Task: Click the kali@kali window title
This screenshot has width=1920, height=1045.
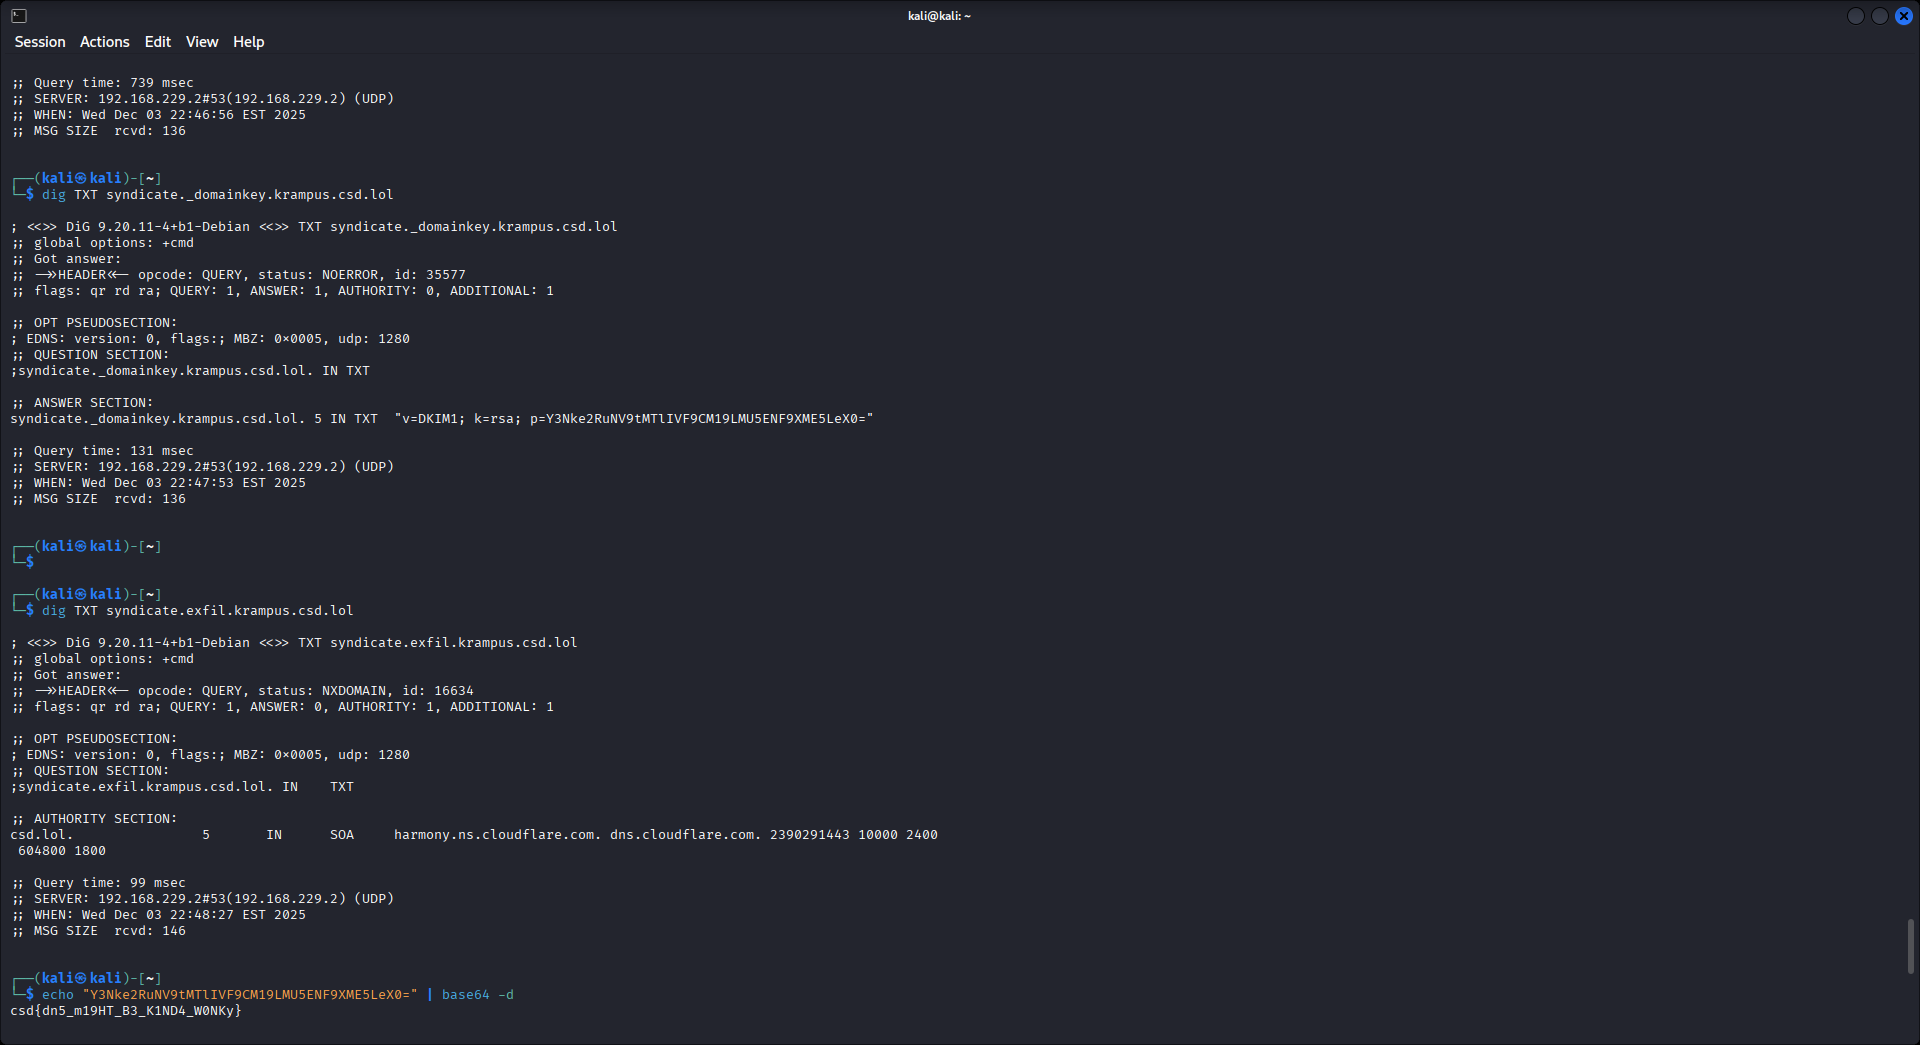Action: pyautogui.click(x=939, y=16)
